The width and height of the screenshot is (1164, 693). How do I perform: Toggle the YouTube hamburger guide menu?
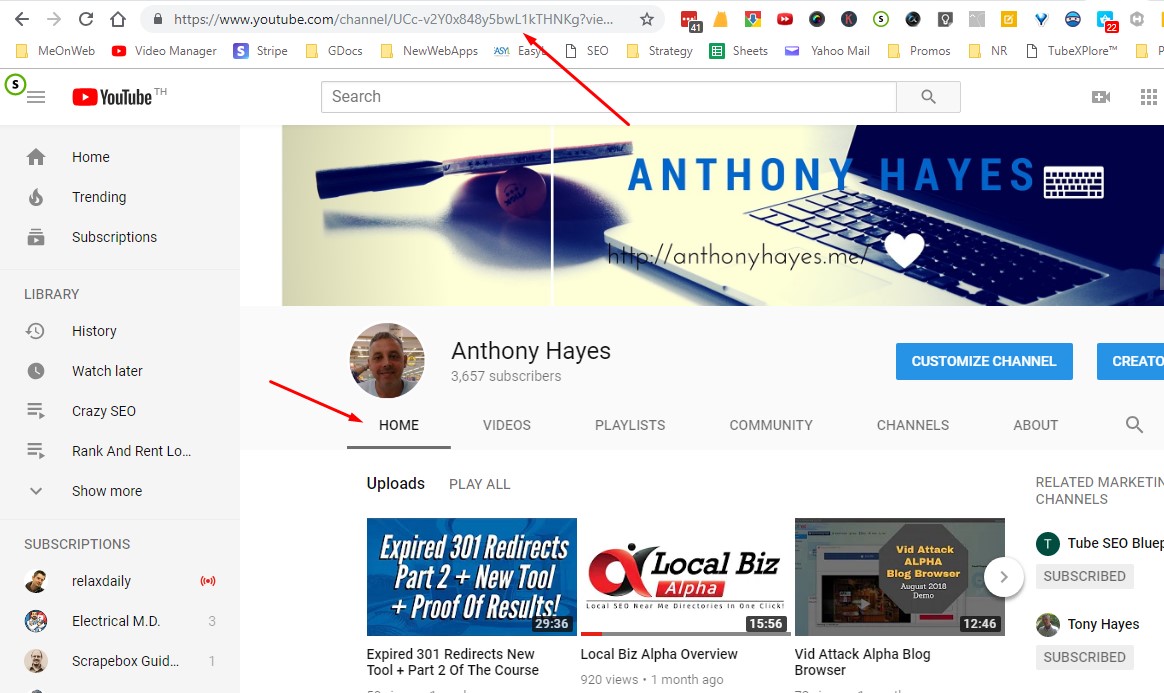(36, 97)
